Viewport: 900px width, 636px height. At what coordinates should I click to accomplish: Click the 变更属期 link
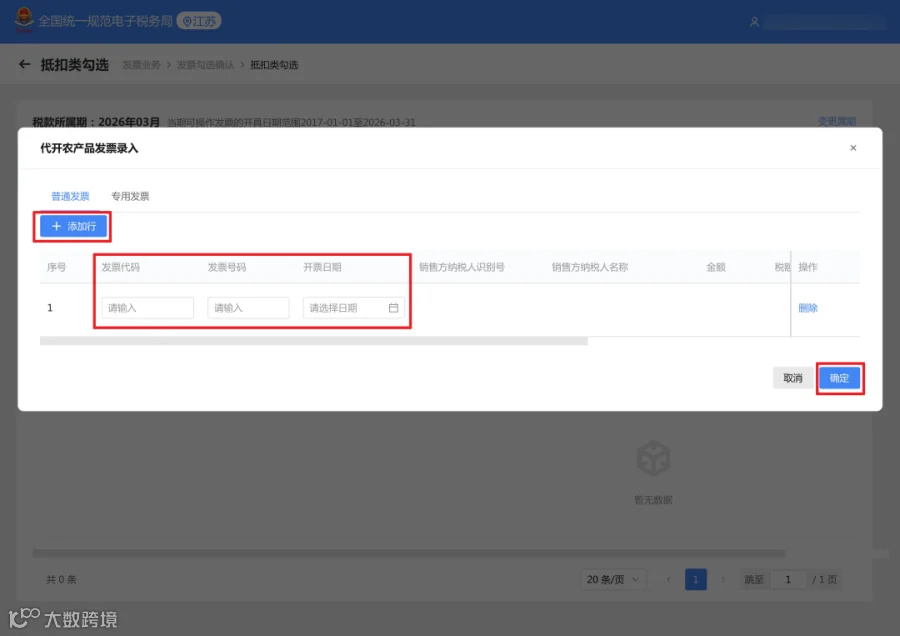point(836,122)
